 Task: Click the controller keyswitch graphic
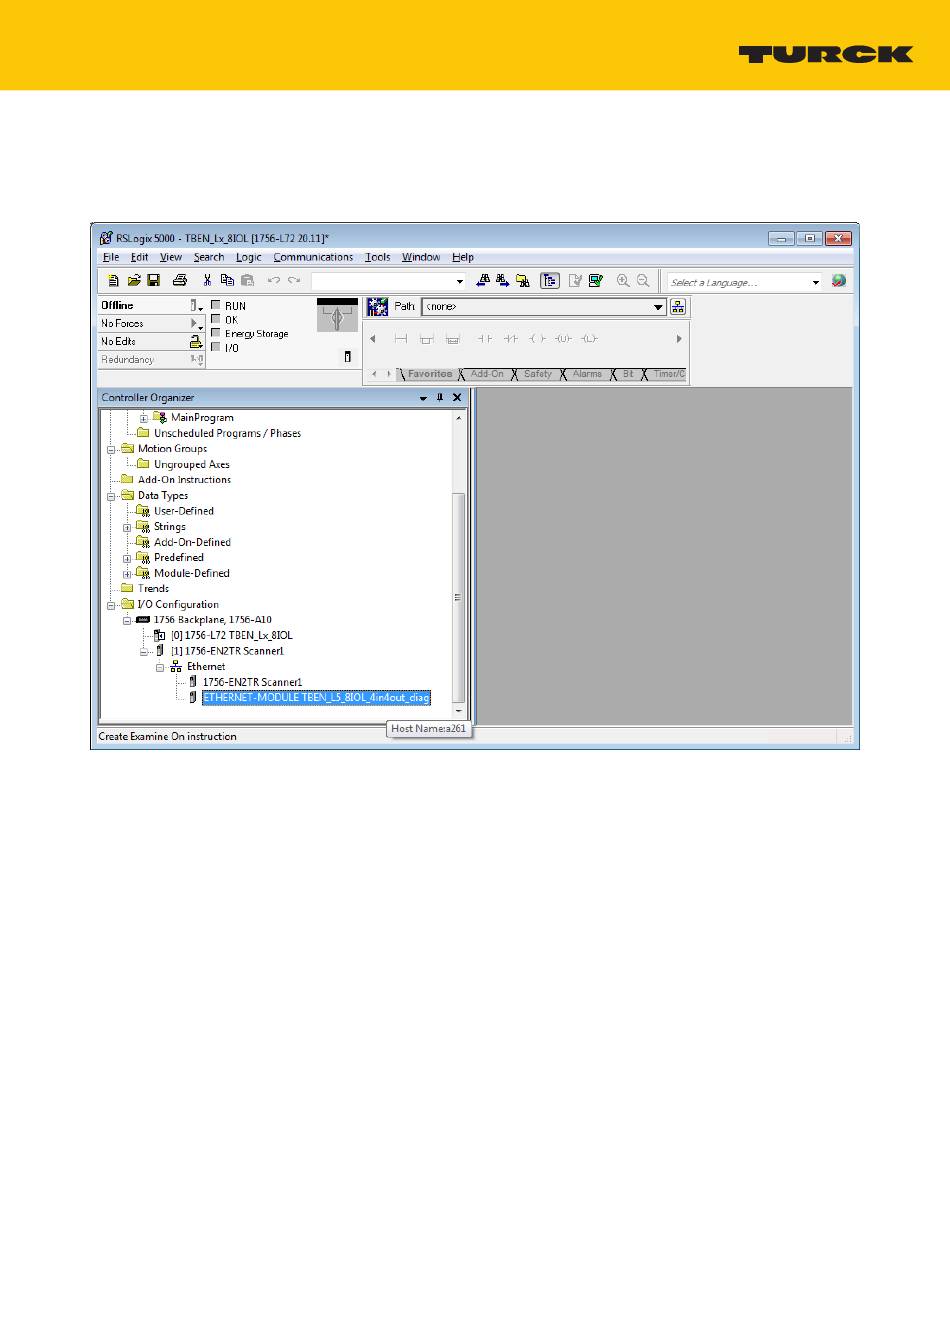[337, 316]
